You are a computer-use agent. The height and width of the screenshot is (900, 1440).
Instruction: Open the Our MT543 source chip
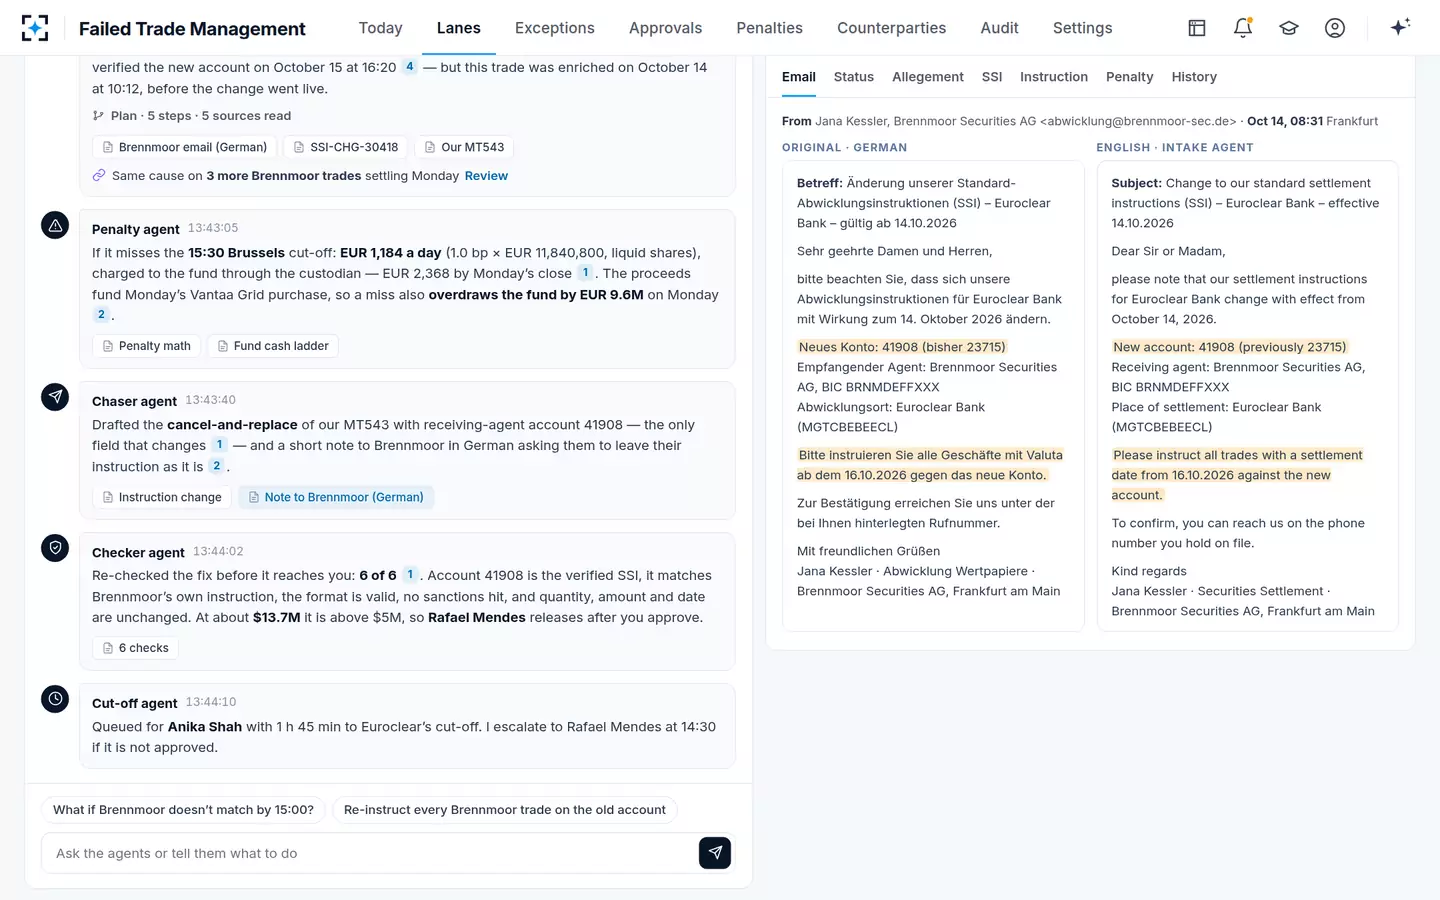click(x=464, y=147)
